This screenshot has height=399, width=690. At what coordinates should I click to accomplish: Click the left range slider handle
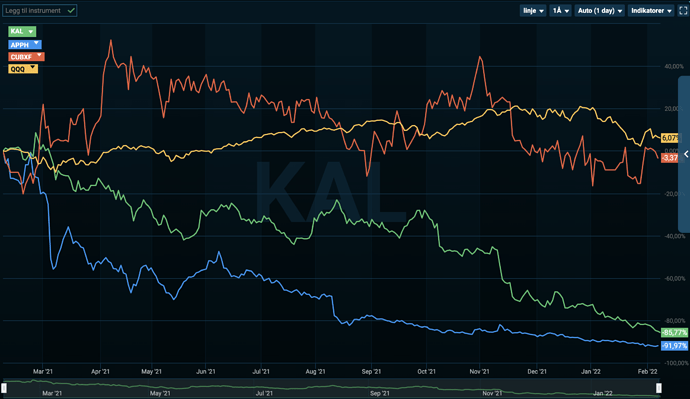(x=4, y=388)
